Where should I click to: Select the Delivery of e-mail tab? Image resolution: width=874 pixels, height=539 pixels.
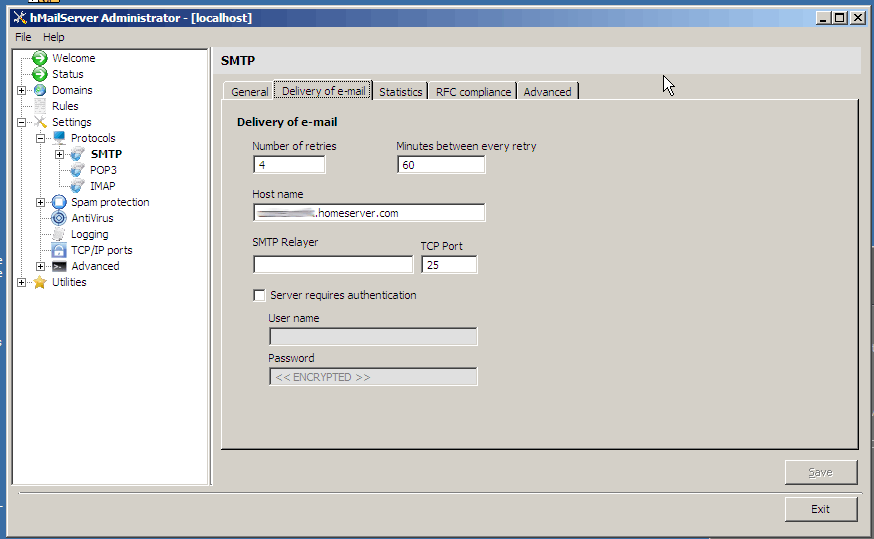tap(323, 91)
